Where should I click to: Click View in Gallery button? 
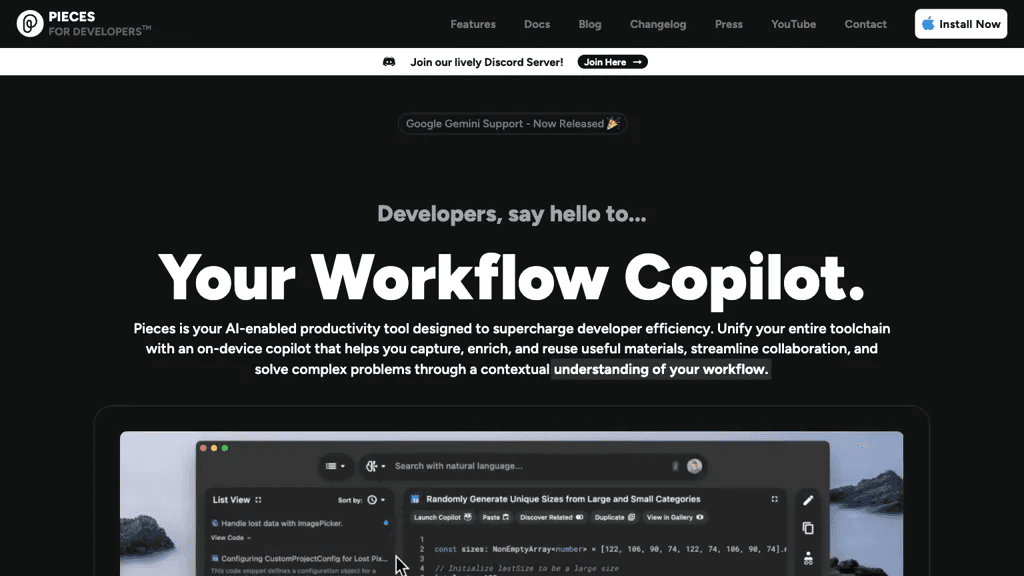(x=675, y=517)
